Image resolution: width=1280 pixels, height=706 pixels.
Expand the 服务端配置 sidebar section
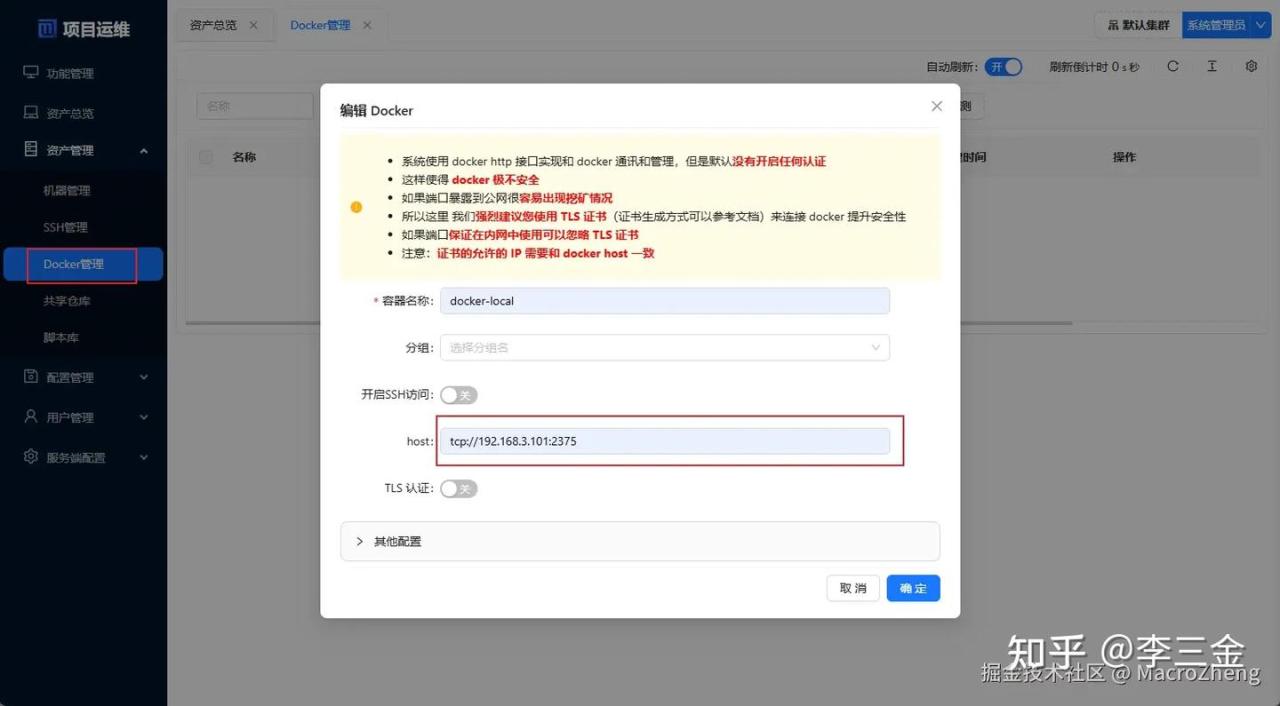tap(83, 457)
